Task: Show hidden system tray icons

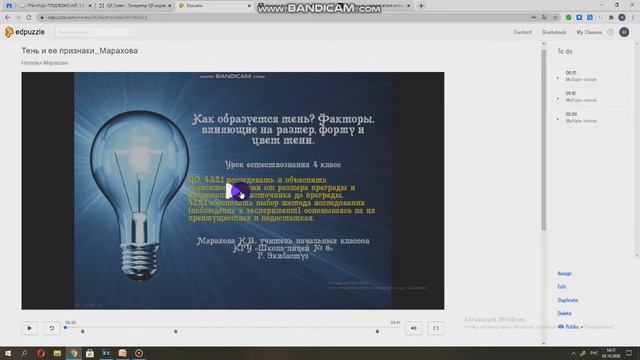Action: (573, 353)
